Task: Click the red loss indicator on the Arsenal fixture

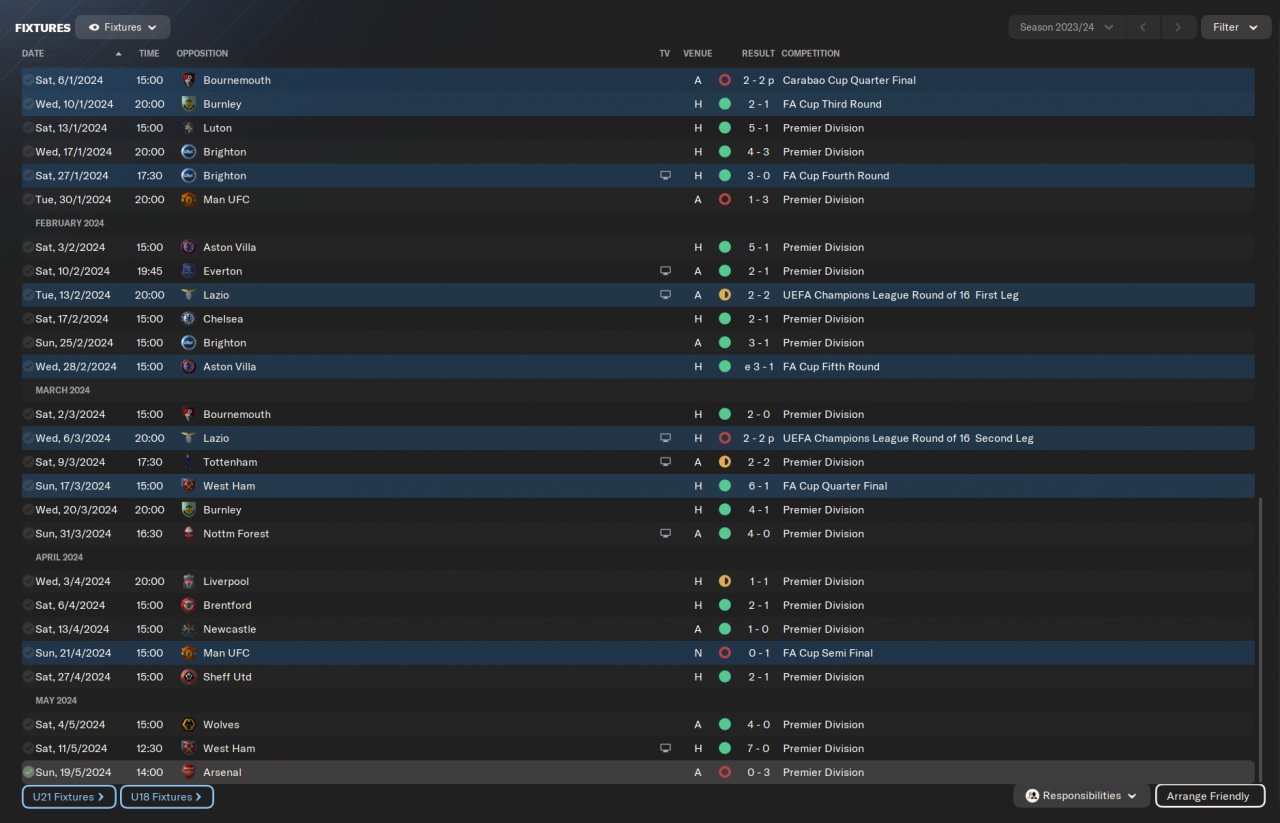Action: click(x=725, y=772)
